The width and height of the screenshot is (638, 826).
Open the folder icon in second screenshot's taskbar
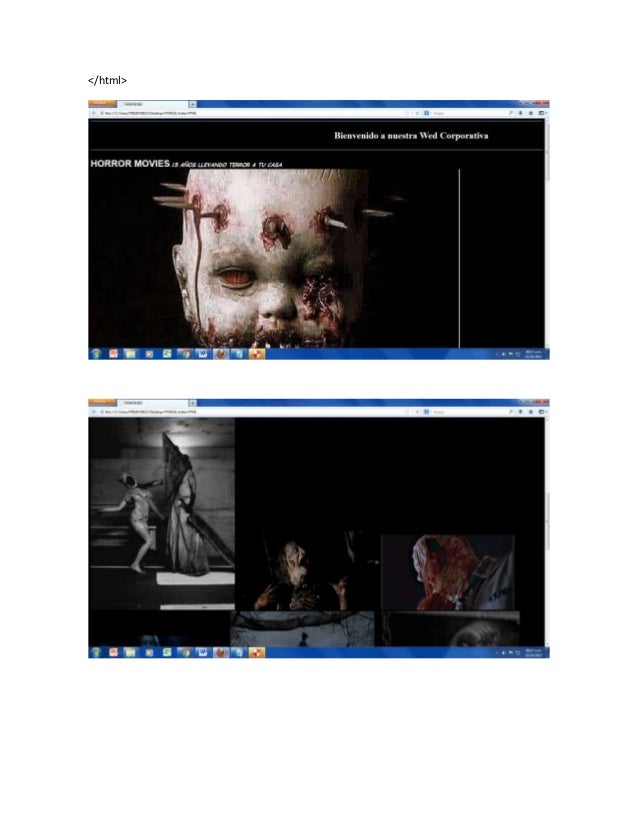click(130, 653)
